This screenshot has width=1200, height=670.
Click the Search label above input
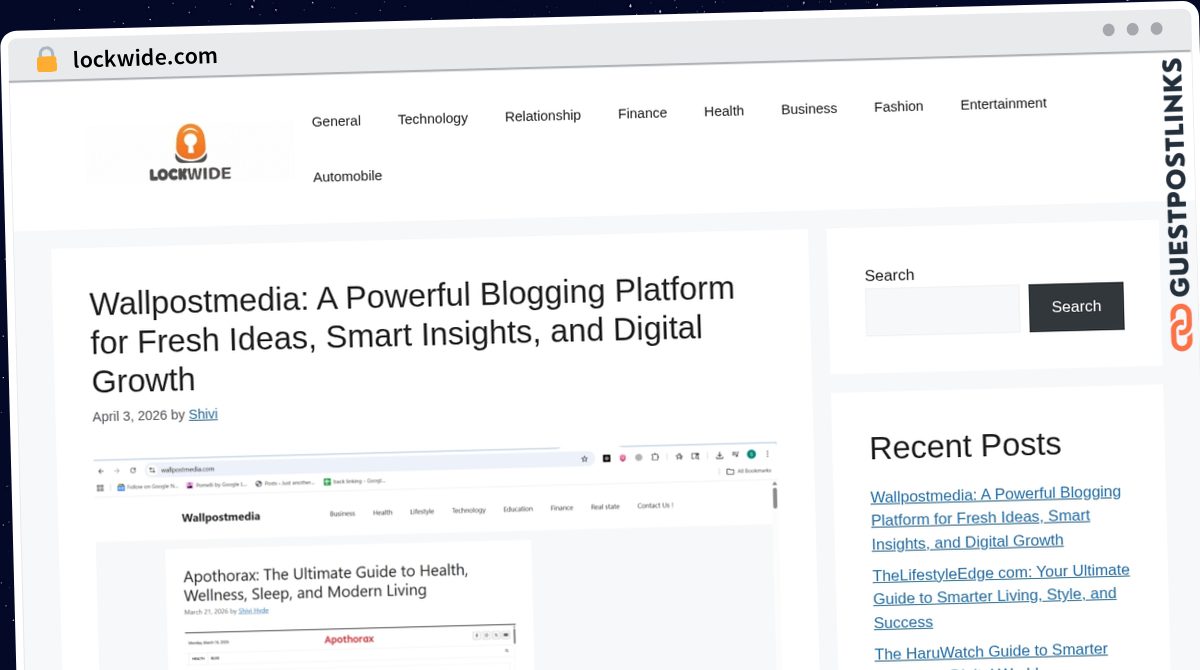coord(889,275)
